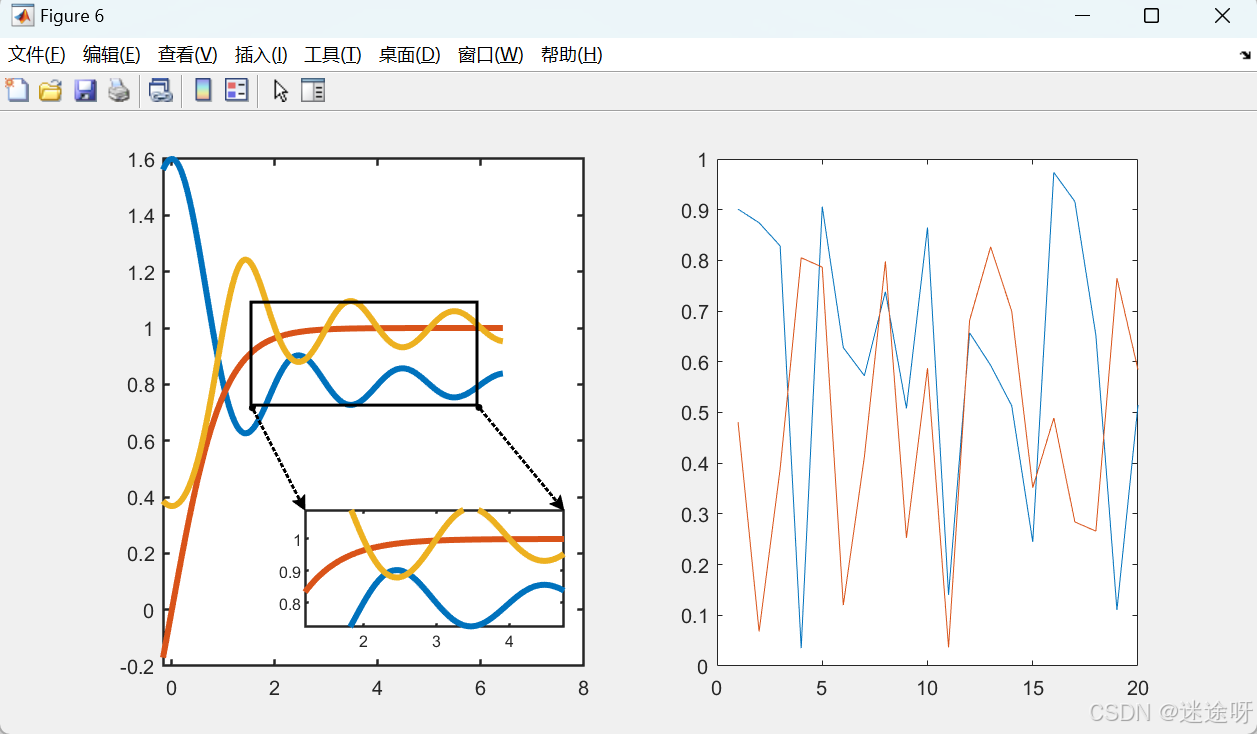Image resolution: width=1257 pixels, height=734 pixels.
Task: Click inside the right line plot axes
Action: [x=927, y=412]
